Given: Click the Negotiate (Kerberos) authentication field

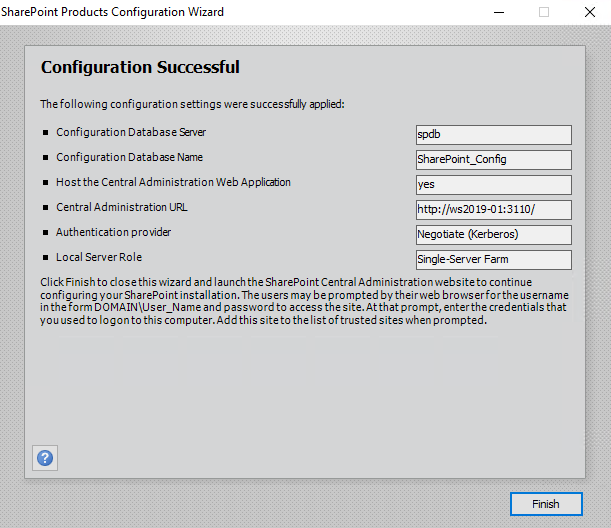Looking at the screenshot, I should [494, 235].
